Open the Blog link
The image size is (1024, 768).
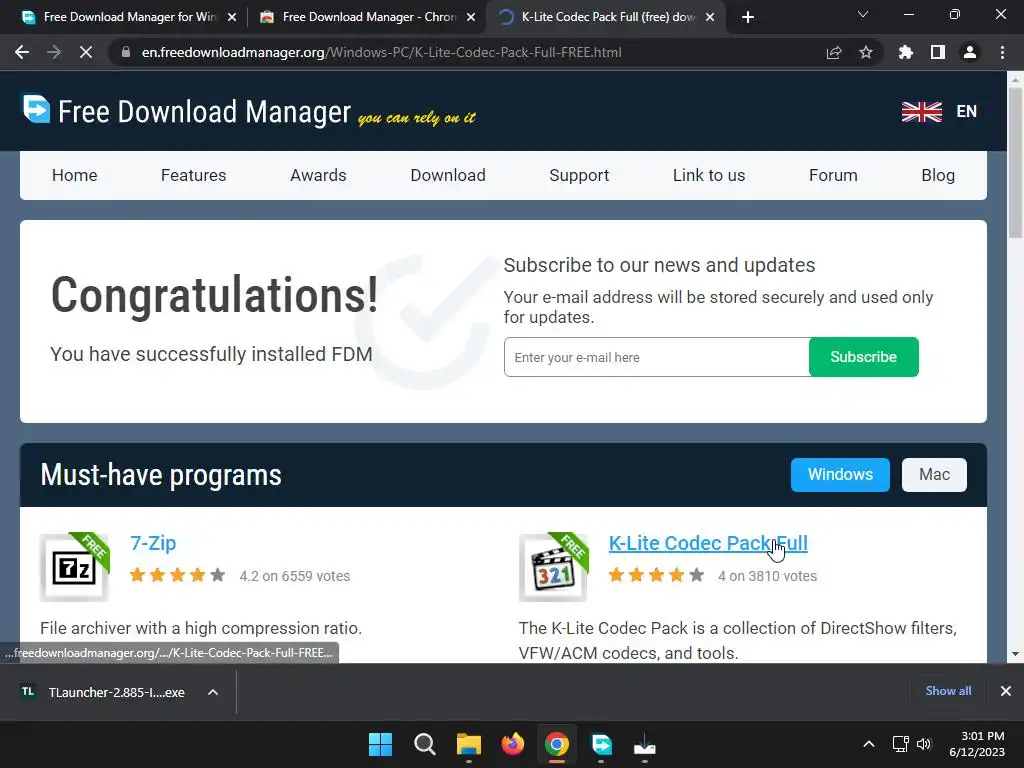[x=938, y=175]
